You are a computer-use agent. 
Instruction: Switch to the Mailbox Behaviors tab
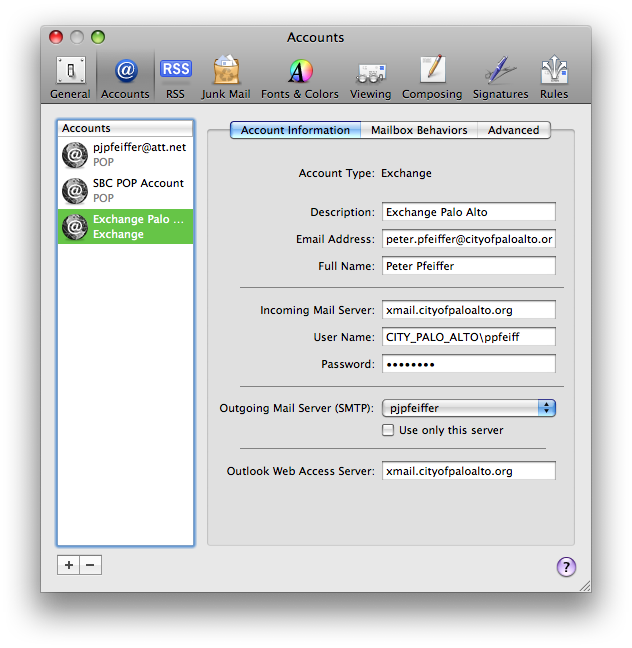tap(419, 130)
